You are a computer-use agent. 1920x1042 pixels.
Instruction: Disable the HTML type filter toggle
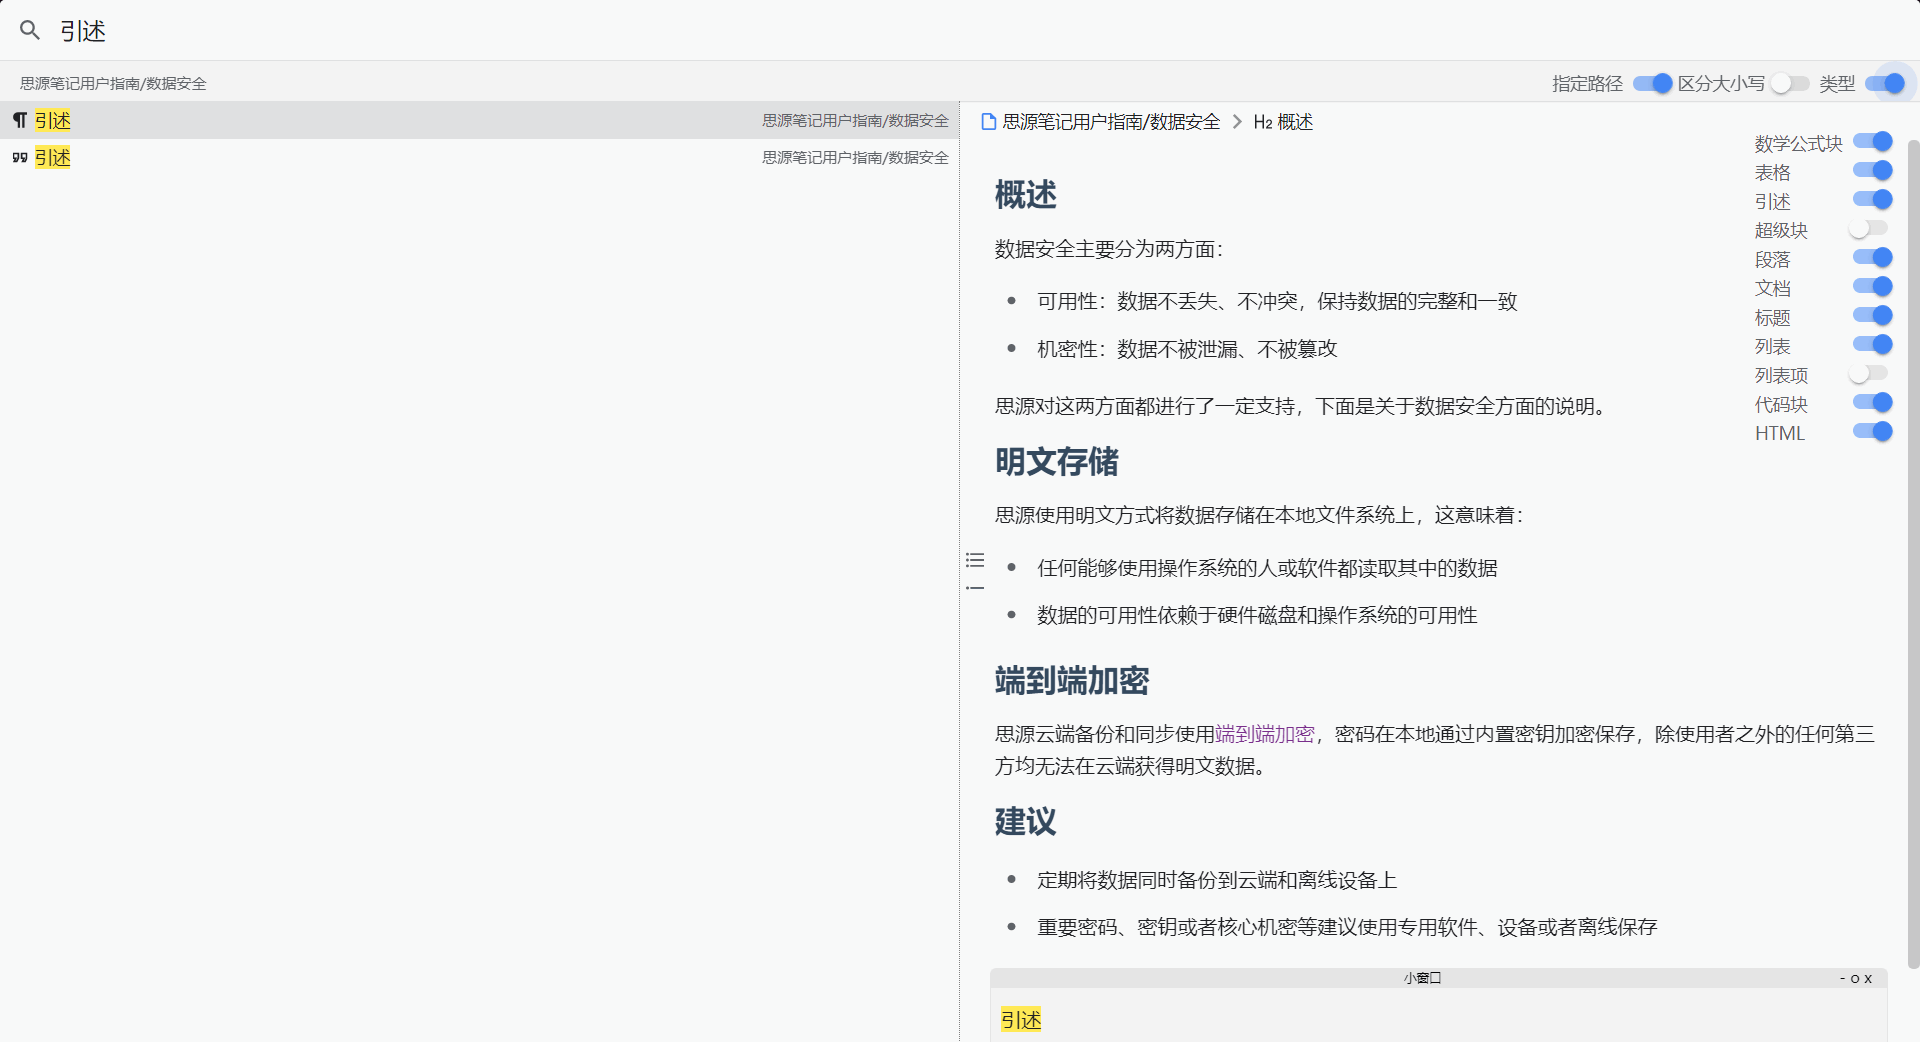(1871, 432)
